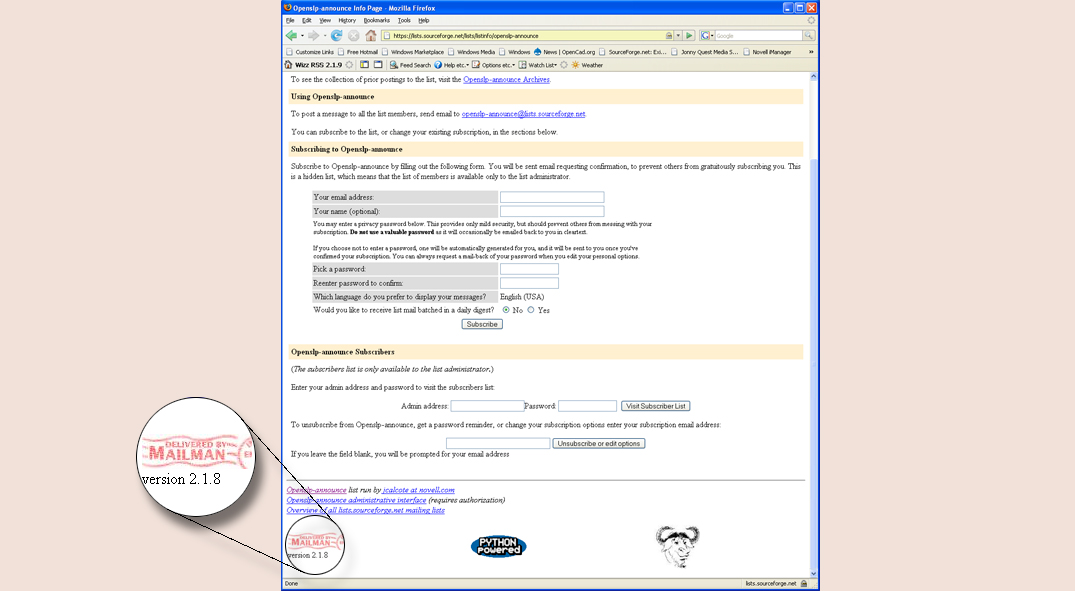Screen dimensions: 1075x591
Task: Open the Edit menu
Action: (x=306, y=21)
